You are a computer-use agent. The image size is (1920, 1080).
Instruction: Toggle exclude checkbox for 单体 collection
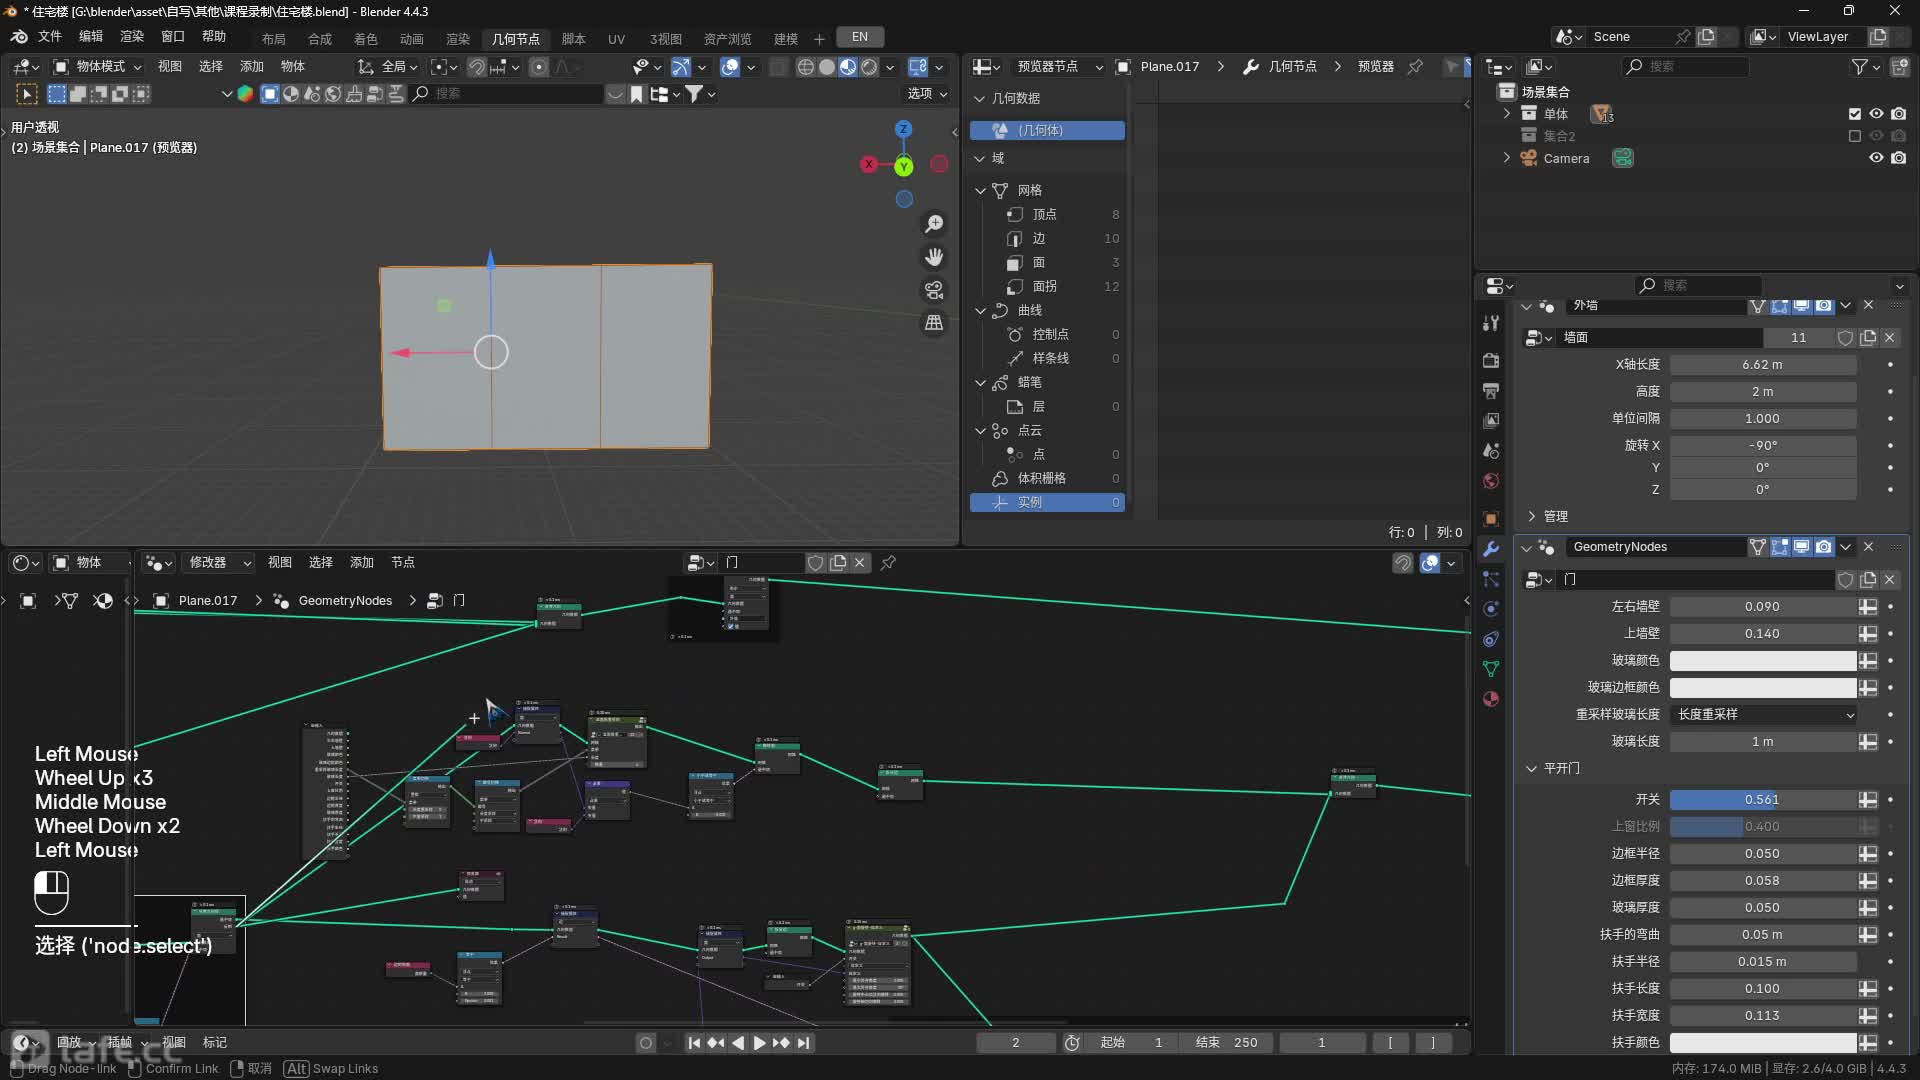[x=1855, y=114]
